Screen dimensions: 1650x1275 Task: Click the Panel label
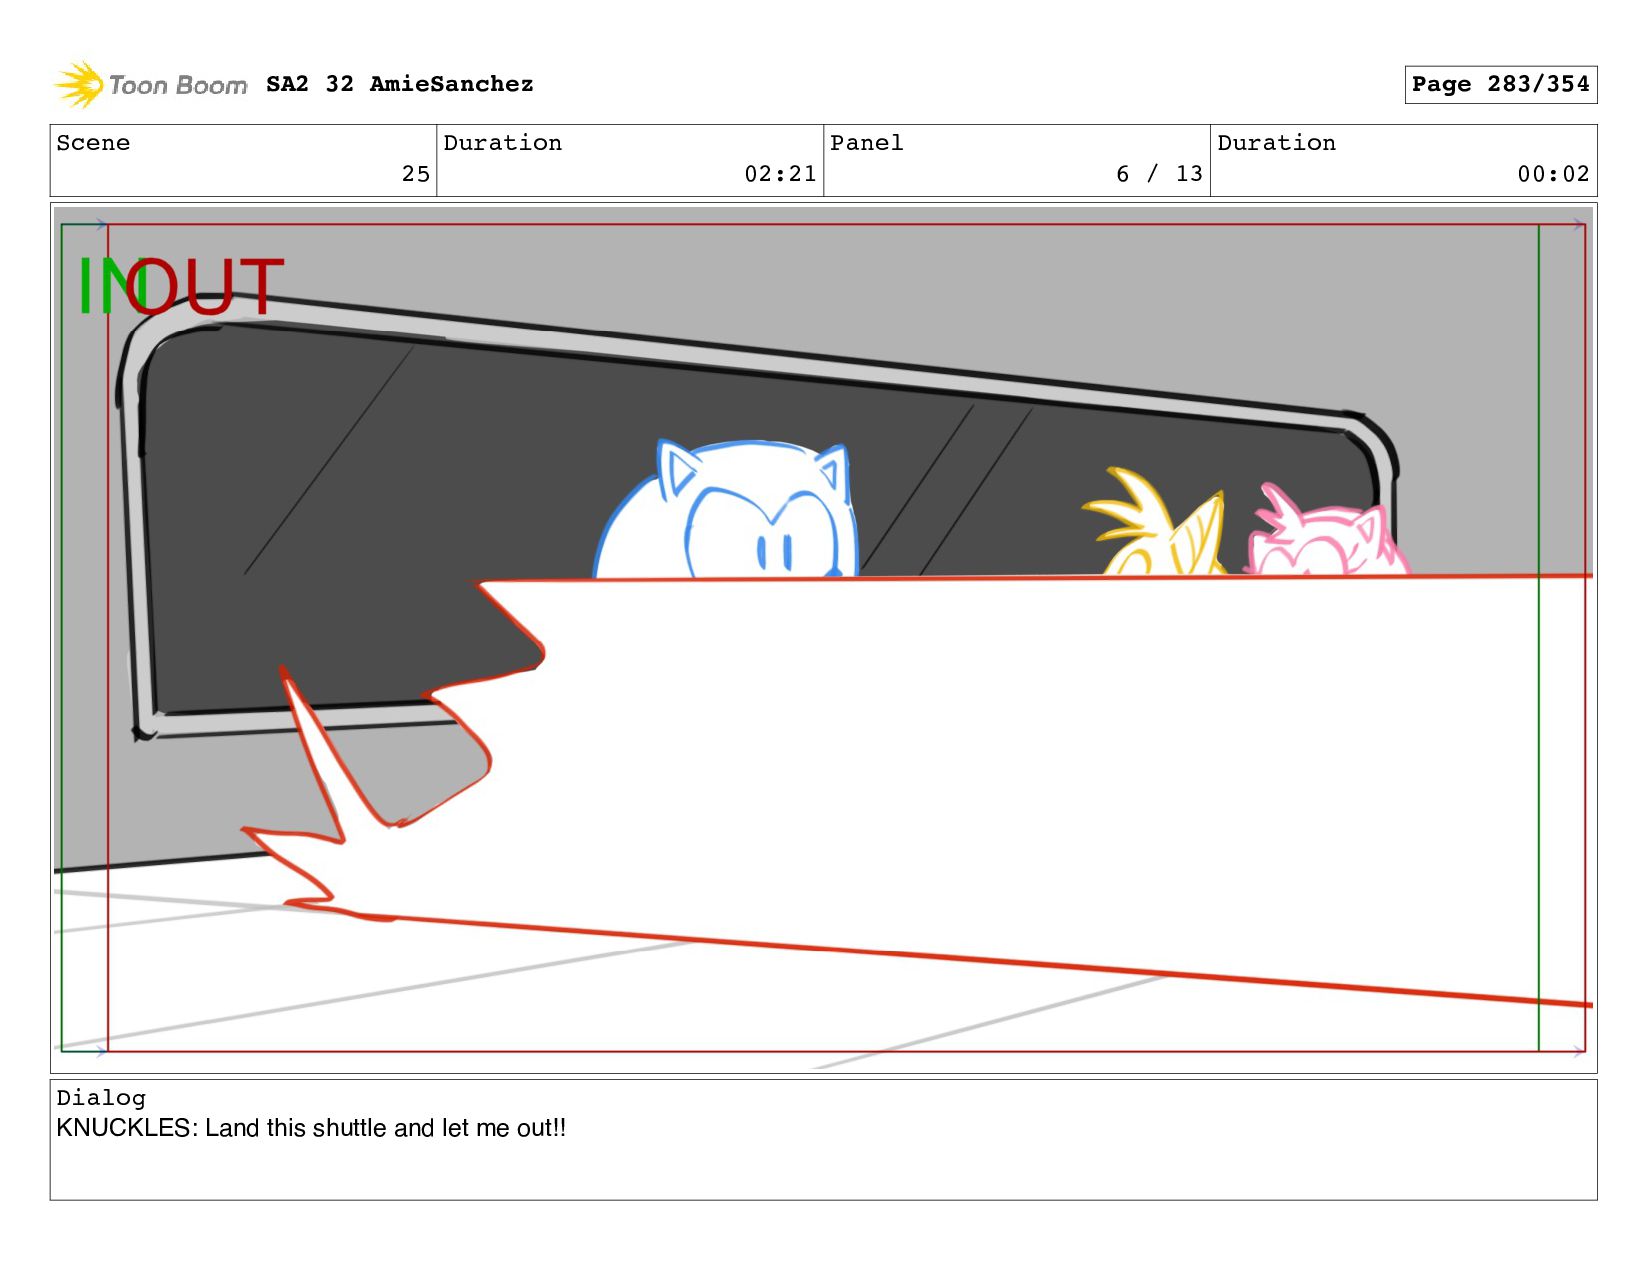point(867,143)
